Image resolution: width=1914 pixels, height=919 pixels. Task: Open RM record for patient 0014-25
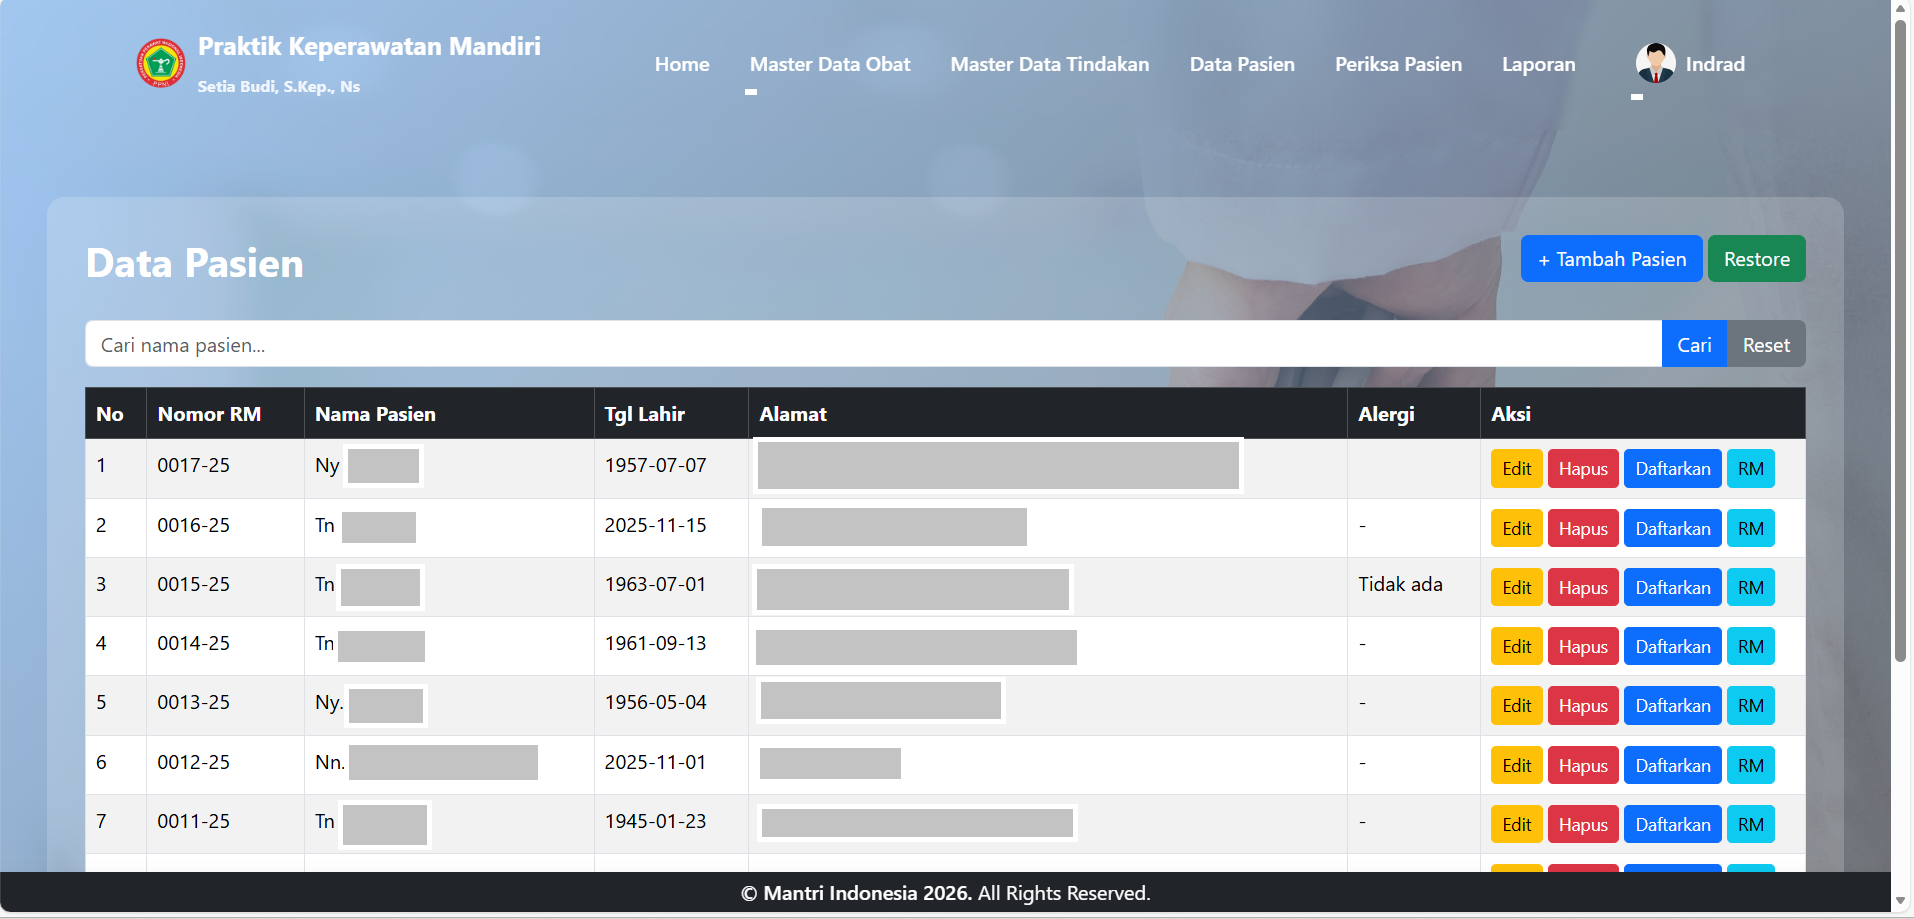[1750, 647]
